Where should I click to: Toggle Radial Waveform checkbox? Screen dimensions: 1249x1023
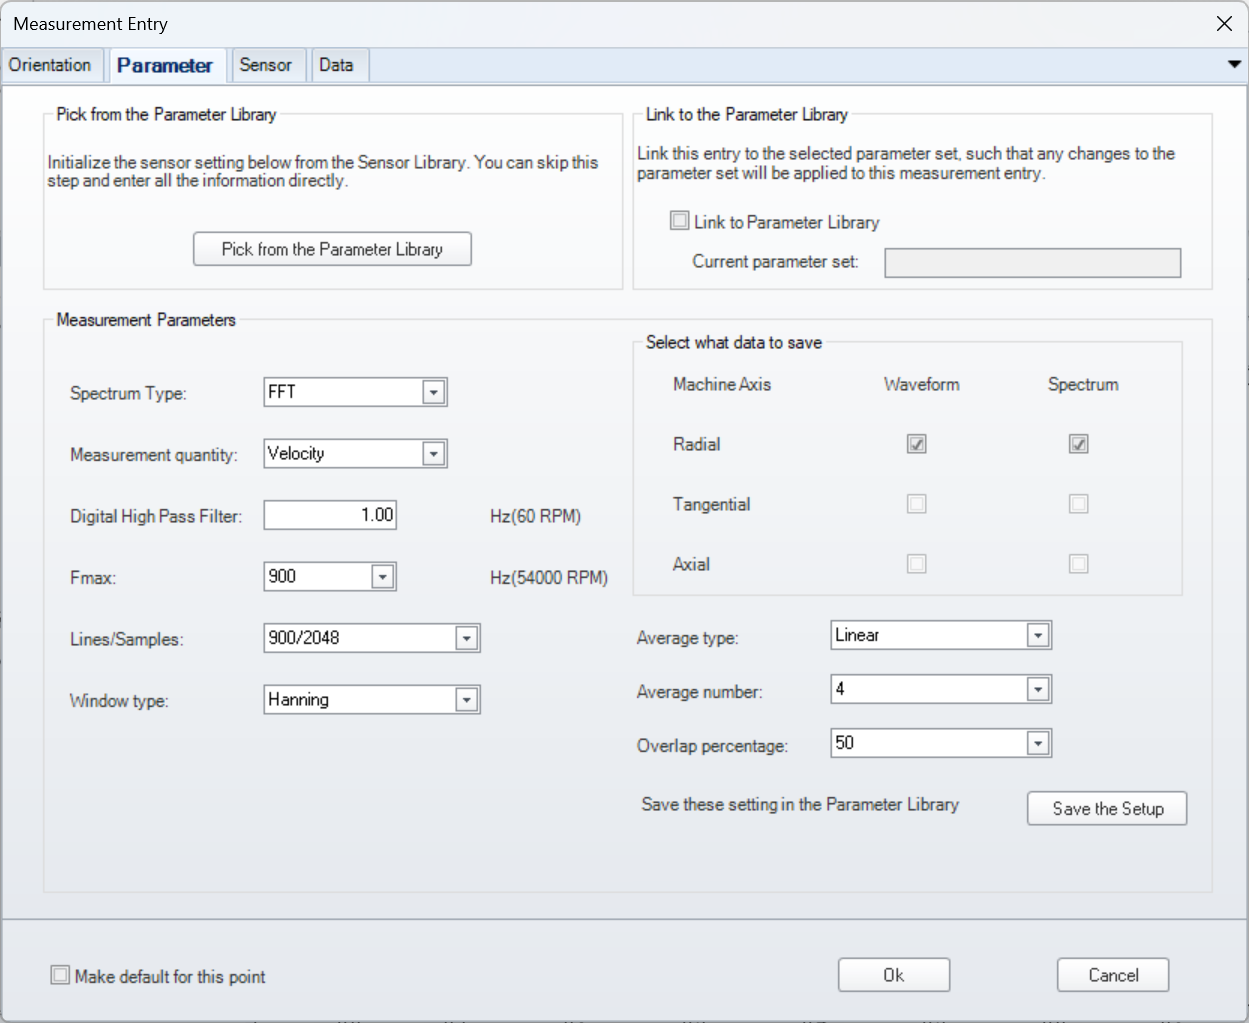pyautogui.click(x=916, y=444)
